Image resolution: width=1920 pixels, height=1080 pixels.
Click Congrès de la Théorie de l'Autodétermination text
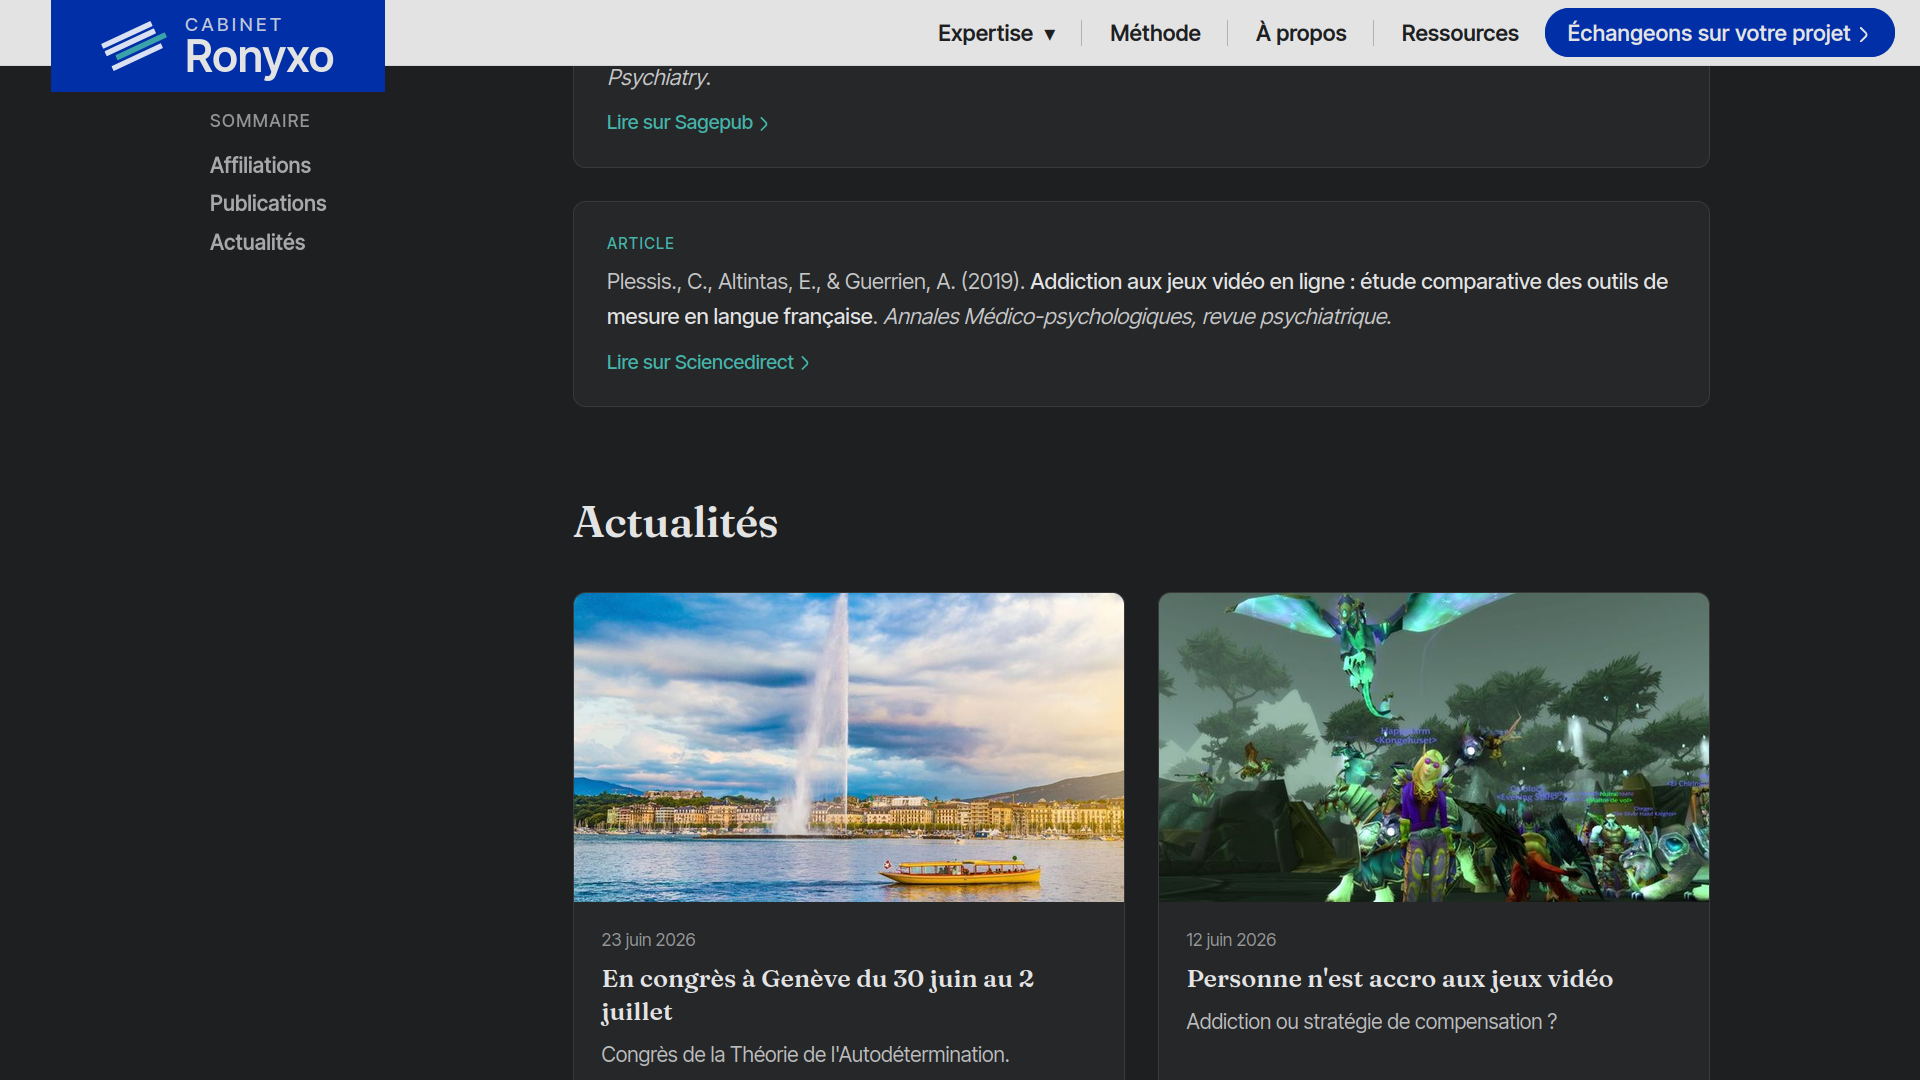tap(805, 1055)
